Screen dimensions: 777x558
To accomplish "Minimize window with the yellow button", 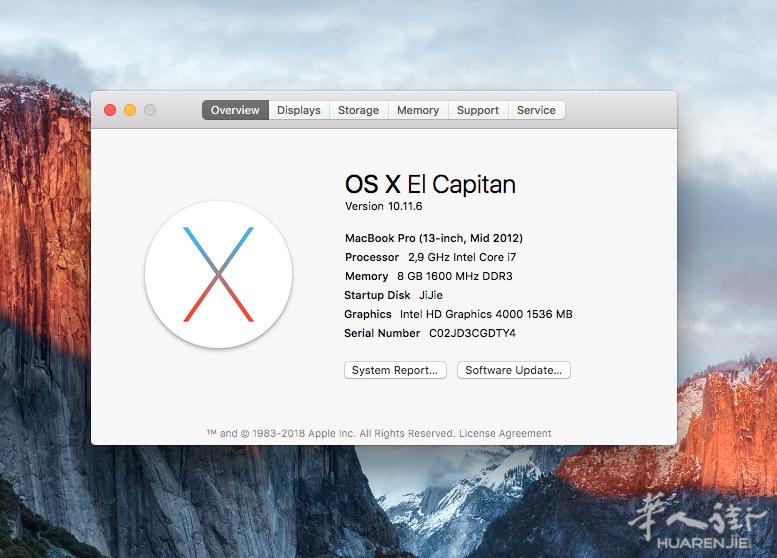I will coord(130,110).
